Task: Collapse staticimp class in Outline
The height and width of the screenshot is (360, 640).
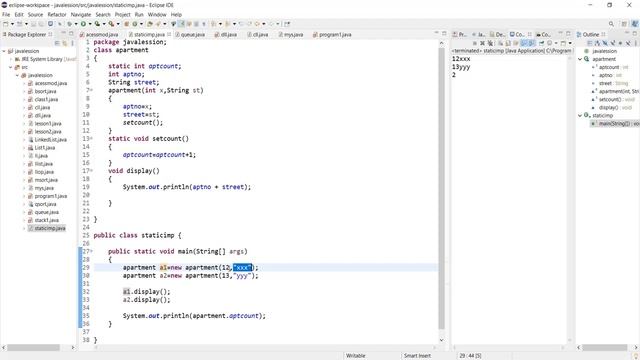Action: [580, 116]
